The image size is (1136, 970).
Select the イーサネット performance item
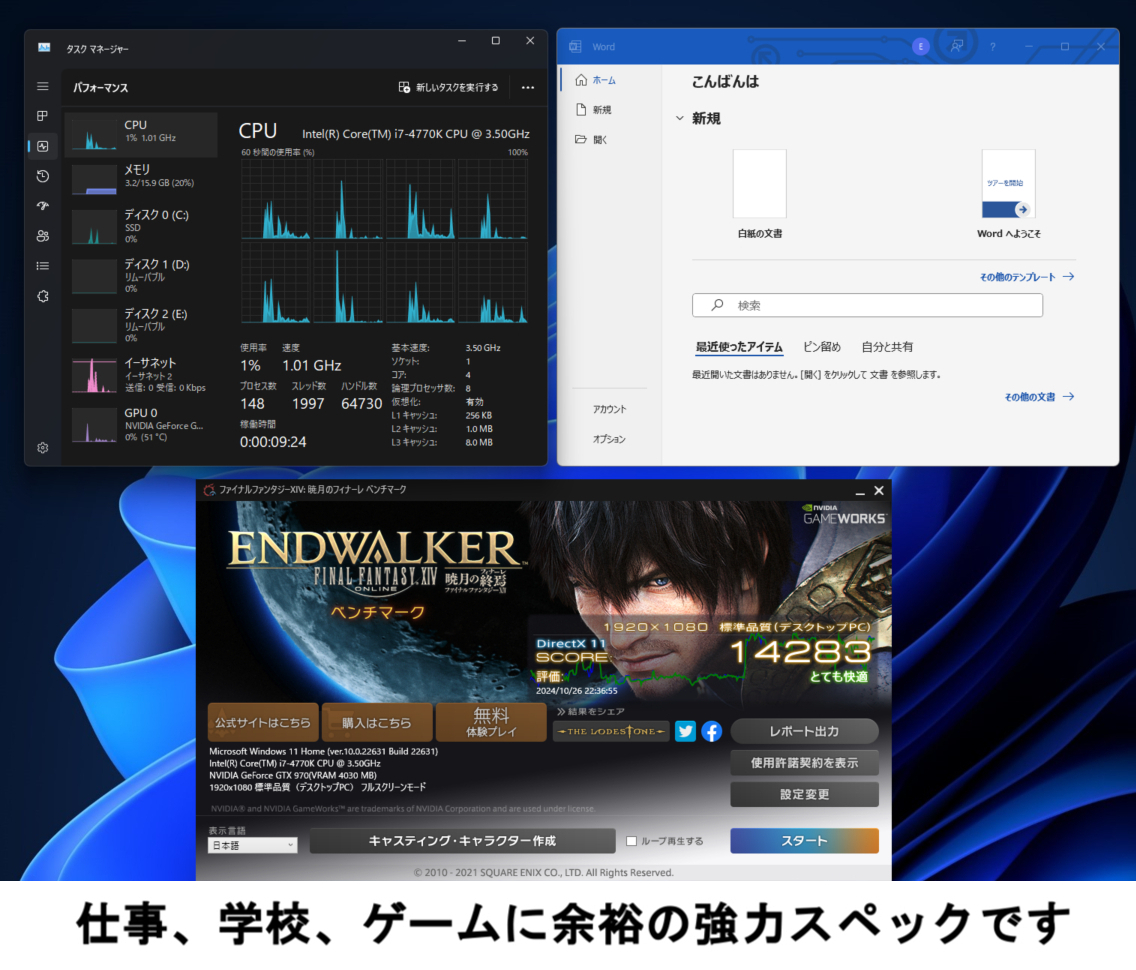(x=141, y=375)
